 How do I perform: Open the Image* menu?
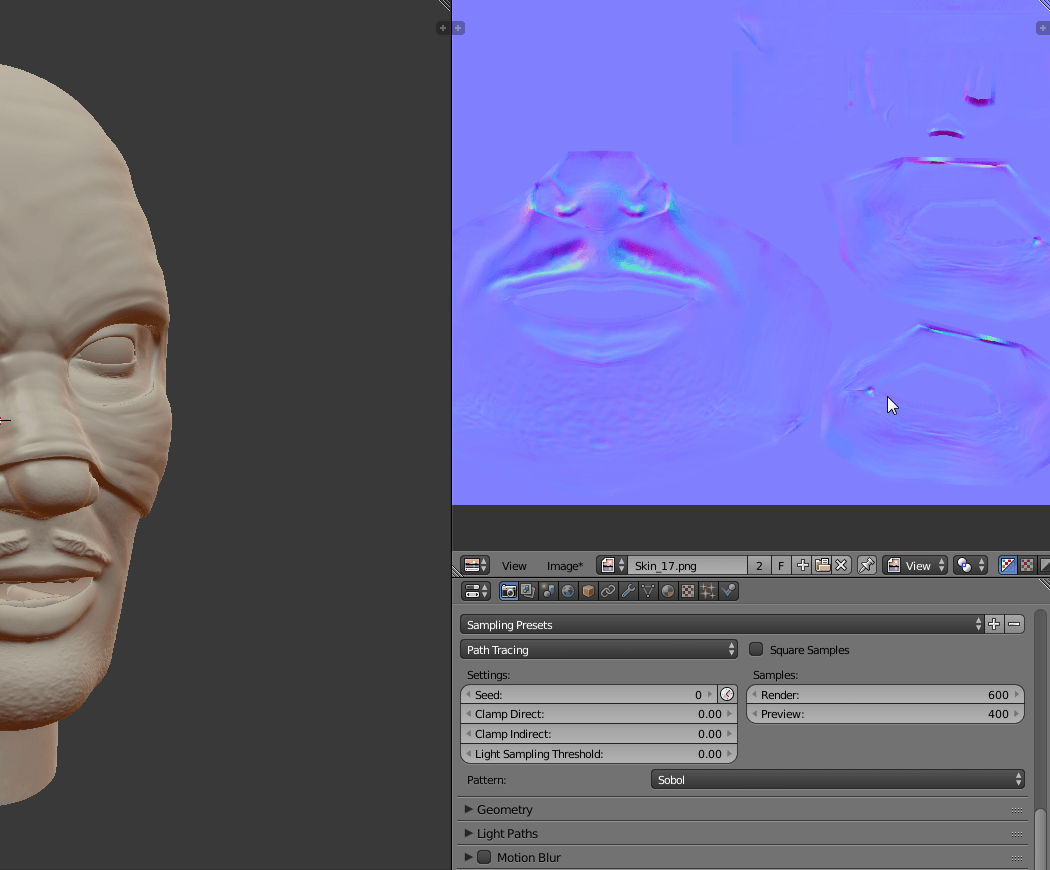point(564,566)
